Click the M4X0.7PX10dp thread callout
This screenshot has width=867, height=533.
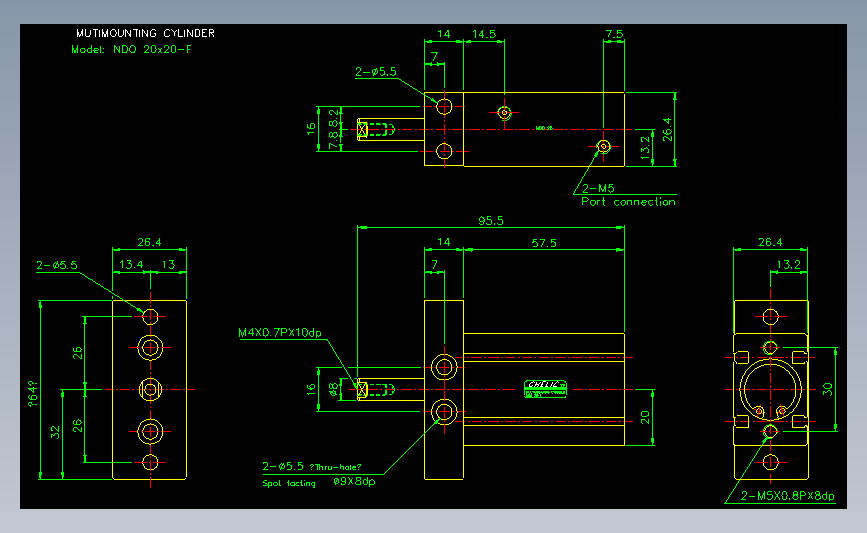(280, 332)
